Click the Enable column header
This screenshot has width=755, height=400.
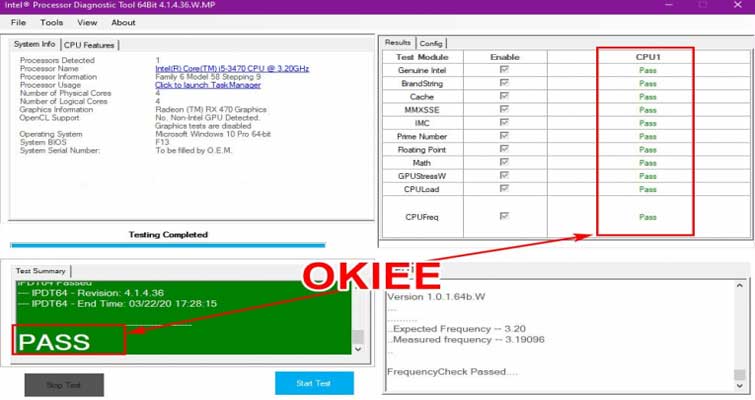[x=505, y=57]
